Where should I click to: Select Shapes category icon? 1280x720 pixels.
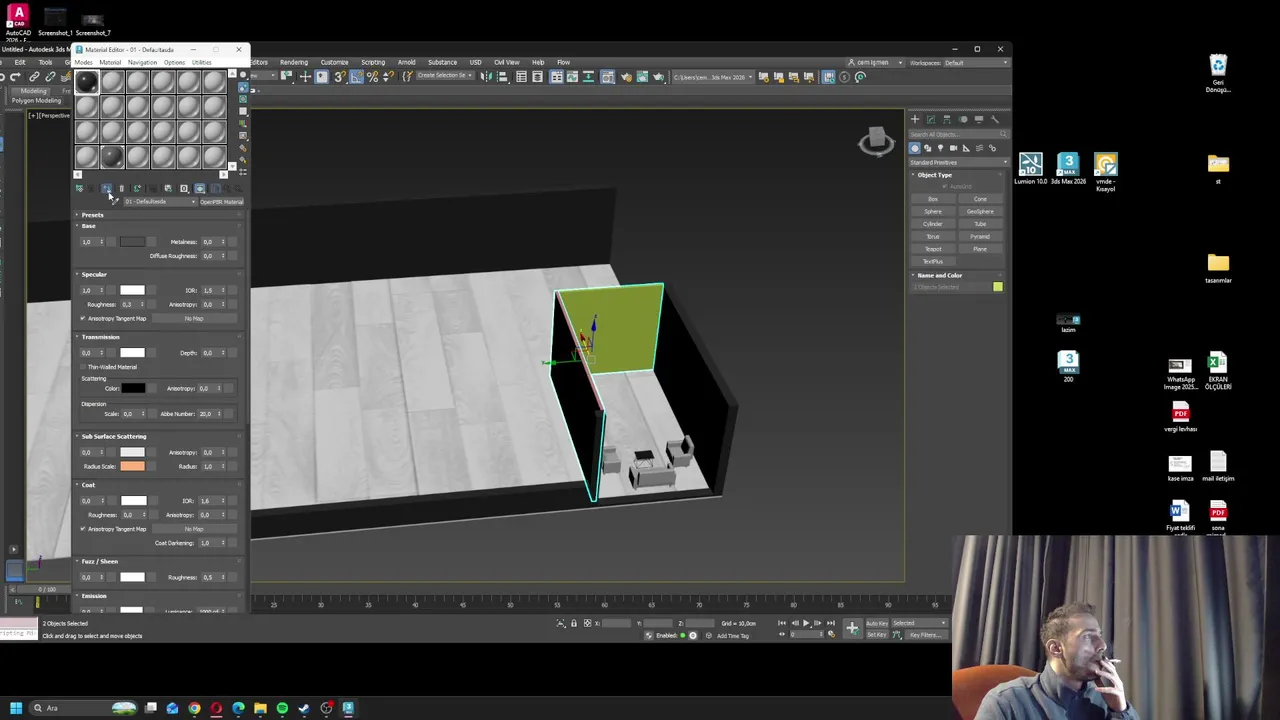pyautogui.click(x=927, y=148)
